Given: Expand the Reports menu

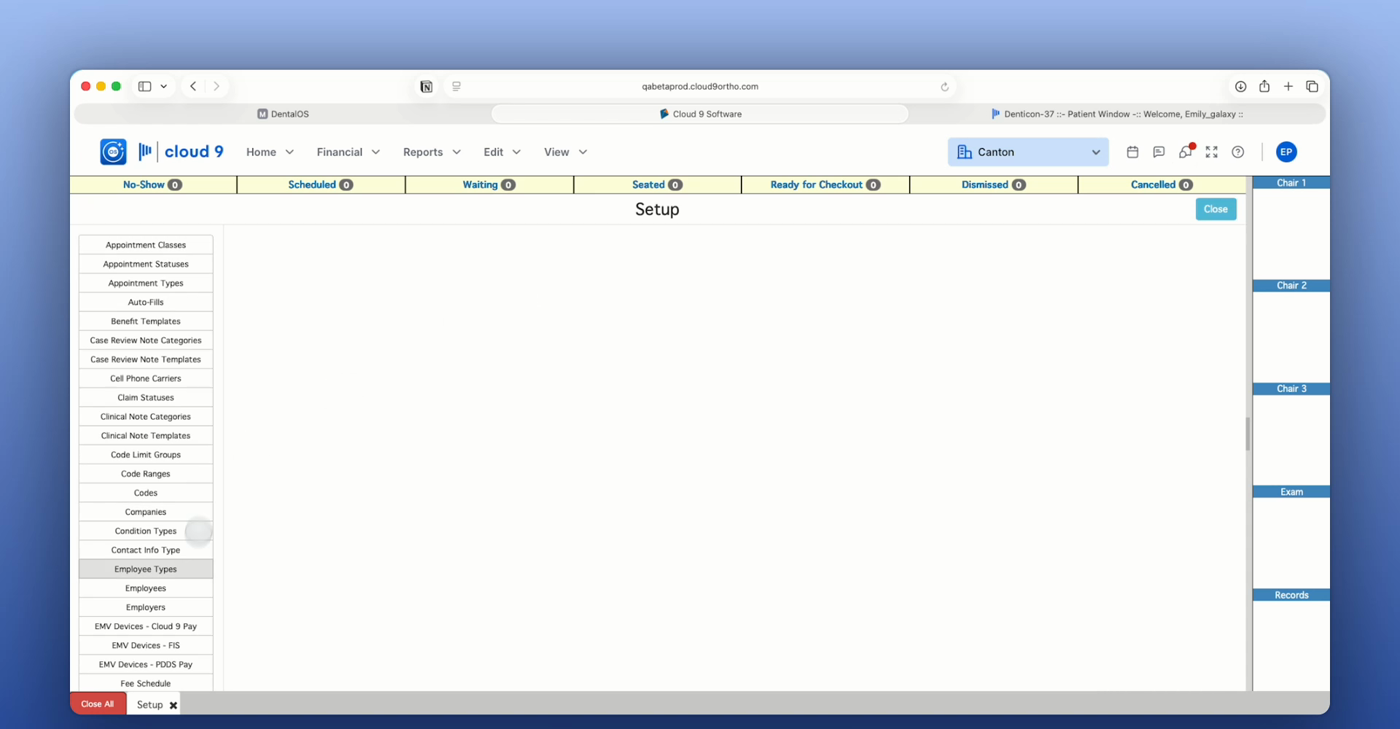Looking at the screenshot, I should point(432,152).
